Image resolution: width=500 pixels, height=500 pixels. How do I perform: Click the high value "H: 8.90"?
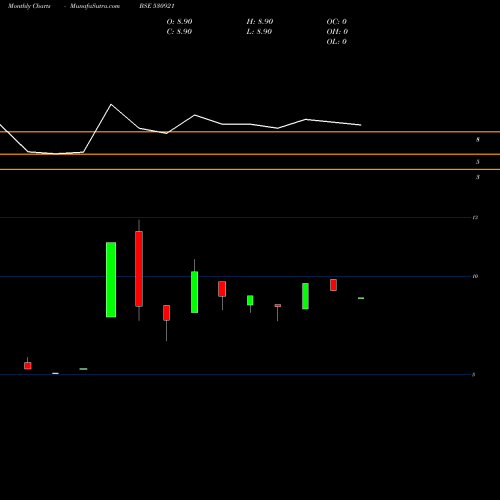click(260, 22)
